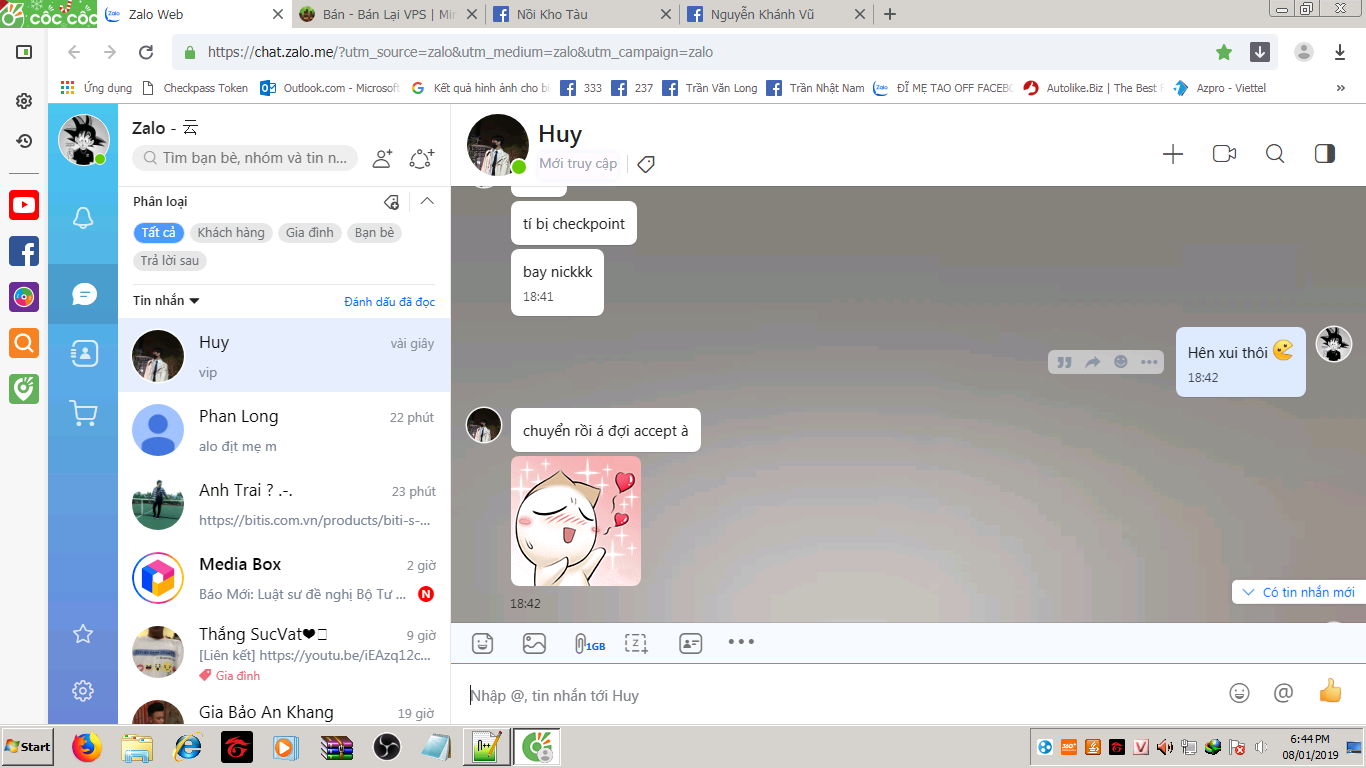Image resolution: width=1366 pixels, height=768 pixels.
Task: Open a new browser tab
Action: 890,14
